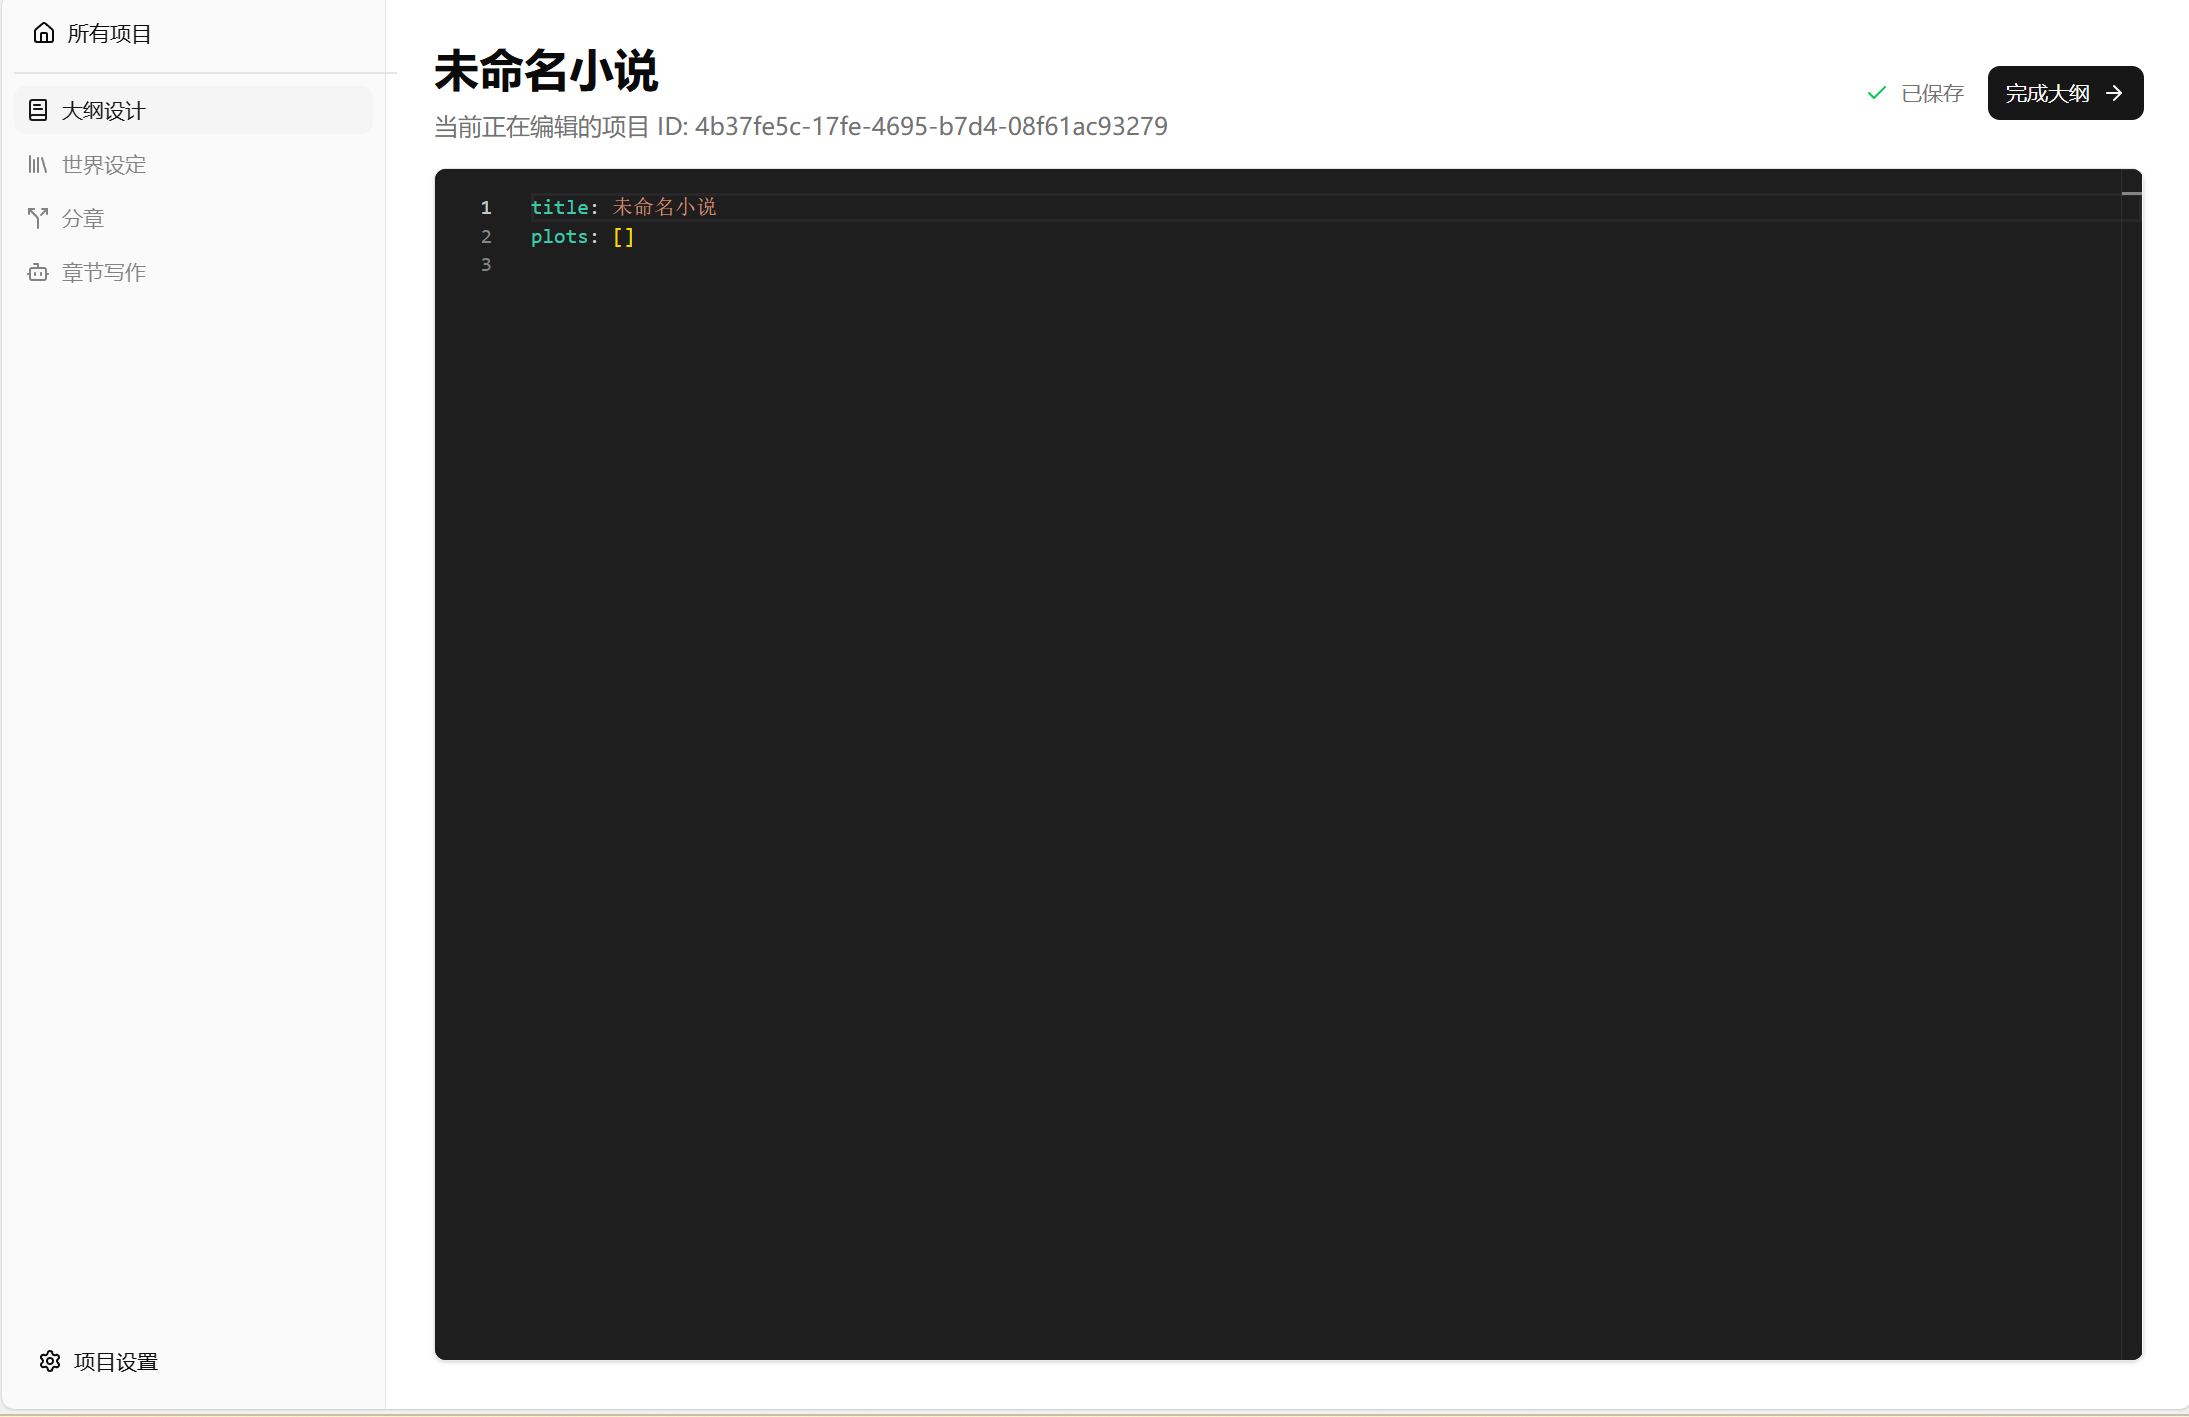
Task: Click the green checkmark beside 已保存
Action: [x=1876, y=93]
